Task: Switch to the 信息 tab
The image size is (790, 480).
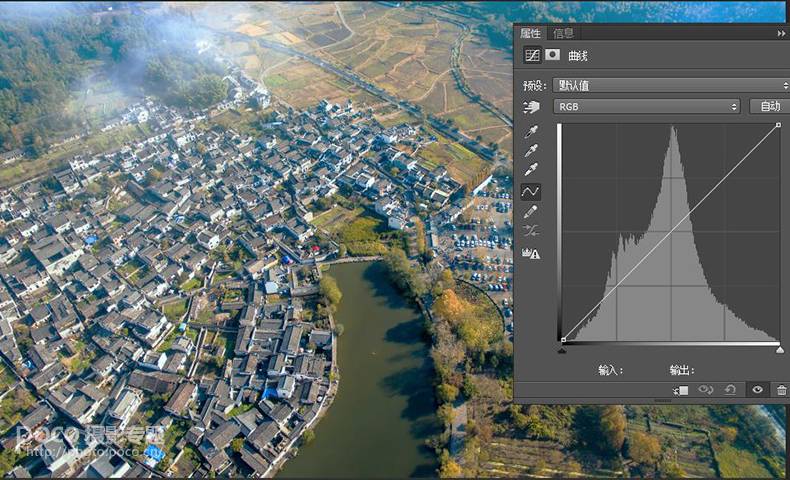Action: 563,33
